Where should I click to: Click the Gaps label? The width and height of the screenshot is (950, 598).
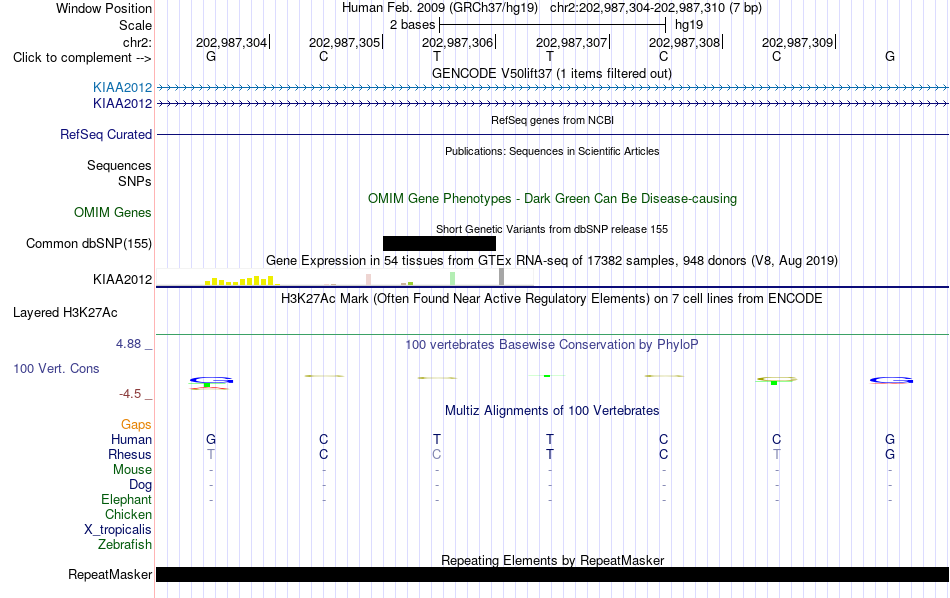[136, 425]
